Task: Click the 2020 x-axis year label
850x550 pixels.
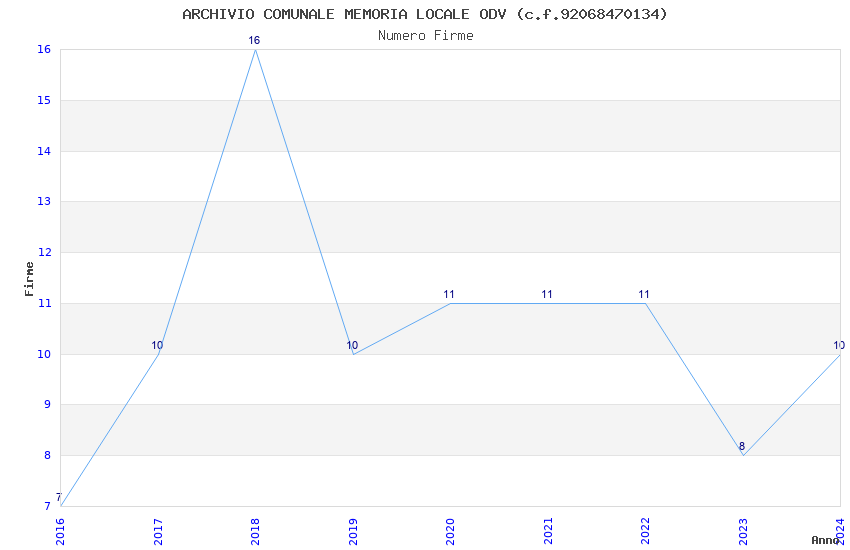Action: tap(450, 532)
